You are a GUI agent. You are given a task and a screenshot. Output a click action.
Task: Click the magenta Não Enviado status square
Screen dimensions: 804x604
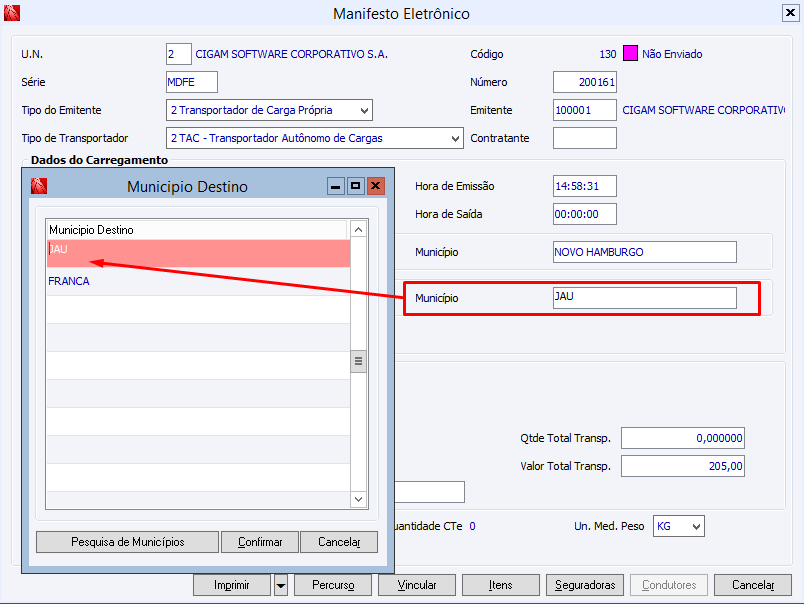(x=630, y=53)
